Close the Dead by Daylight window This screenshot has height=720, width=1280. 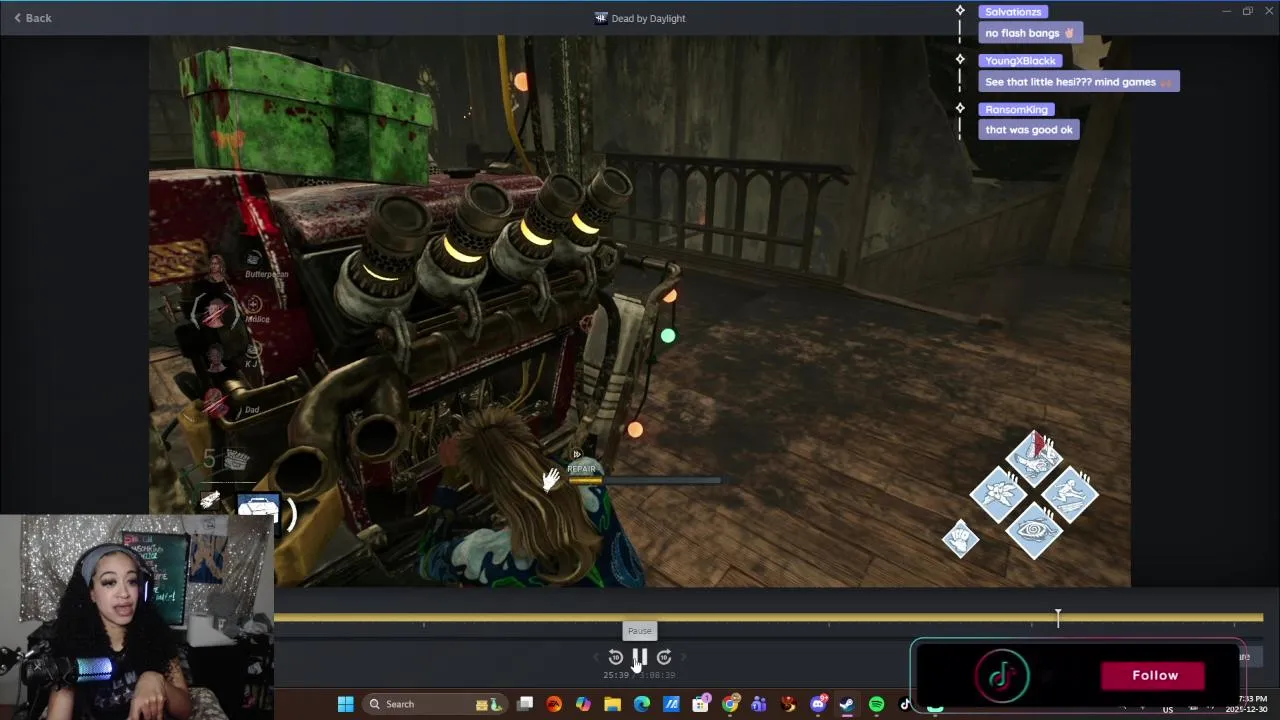(1267, 11)
